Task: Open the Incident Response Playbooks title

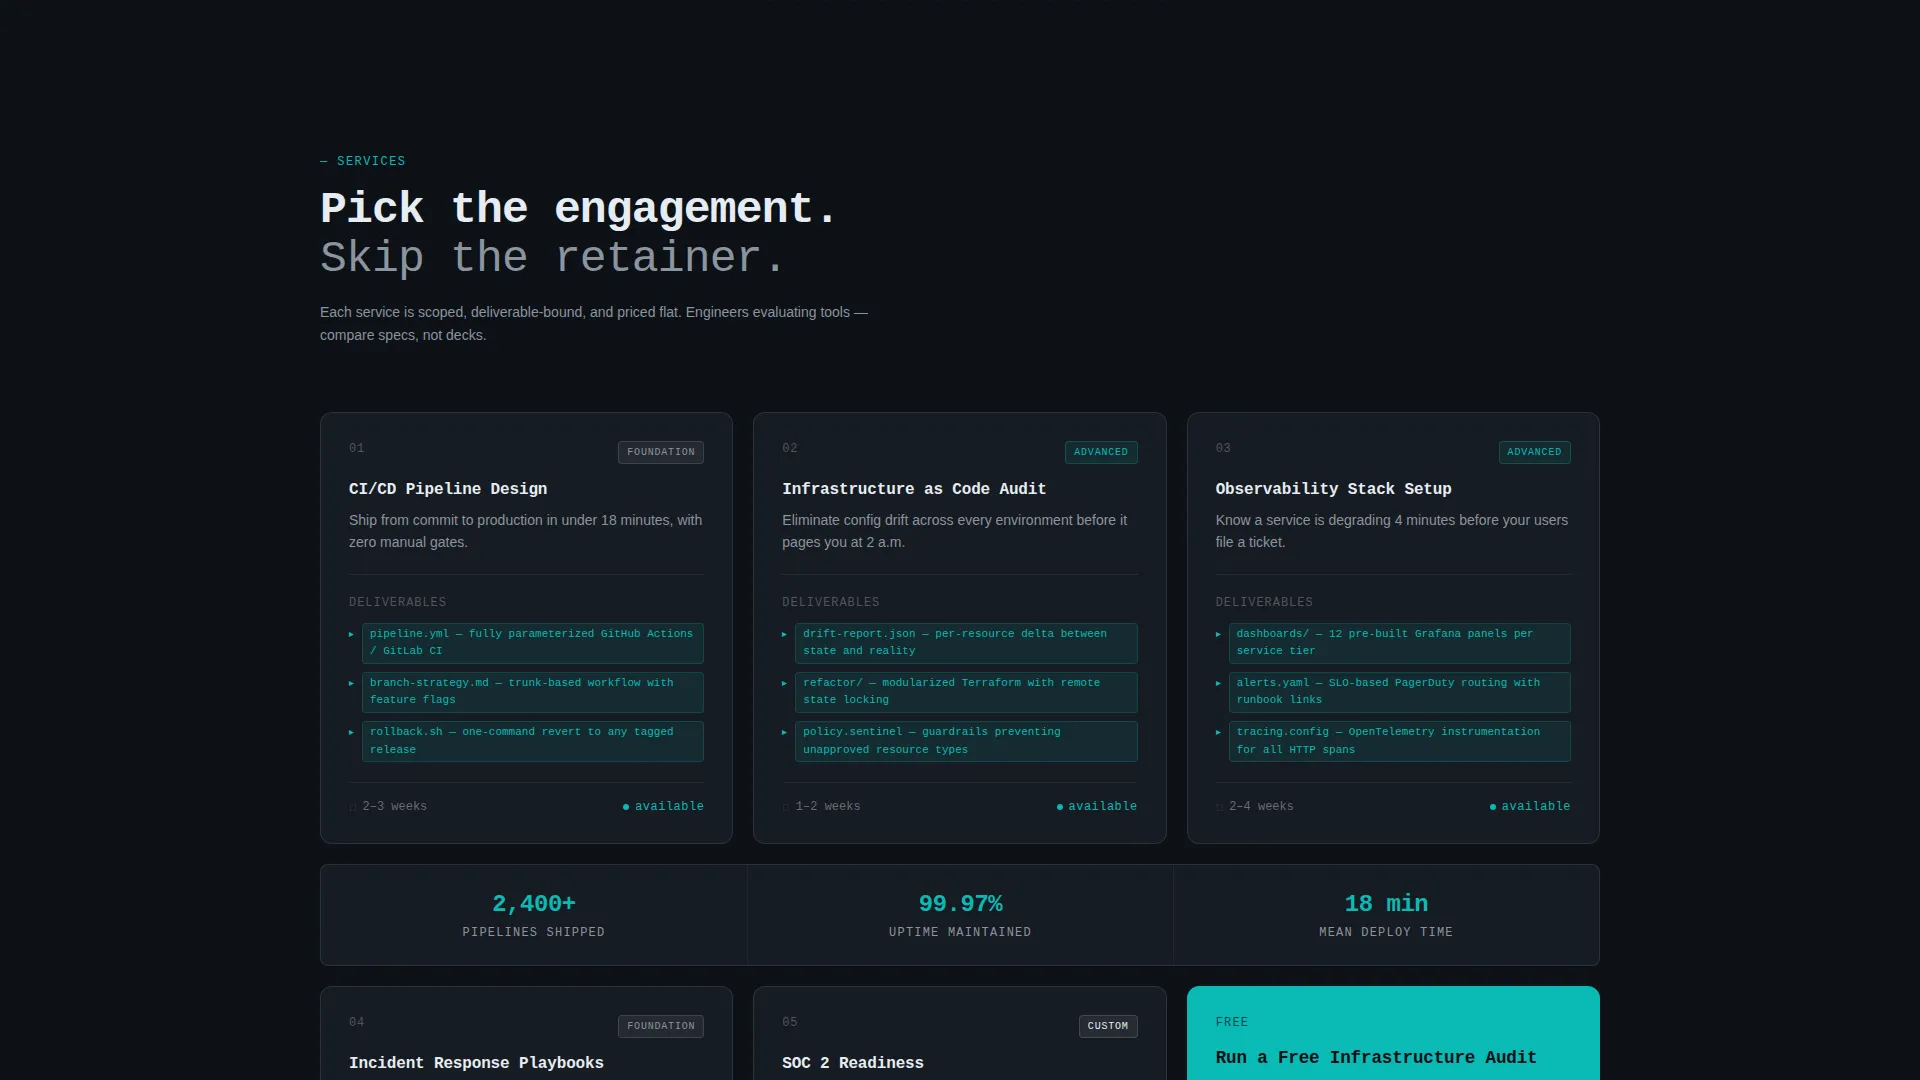Action: tap(476, 1063)
